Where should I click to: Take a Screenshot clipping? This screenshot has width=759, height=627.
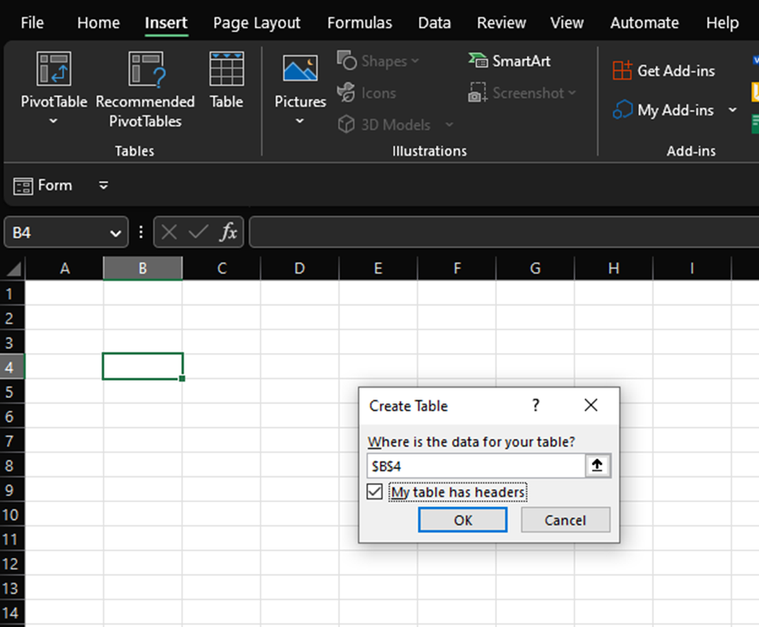[522, 93]
